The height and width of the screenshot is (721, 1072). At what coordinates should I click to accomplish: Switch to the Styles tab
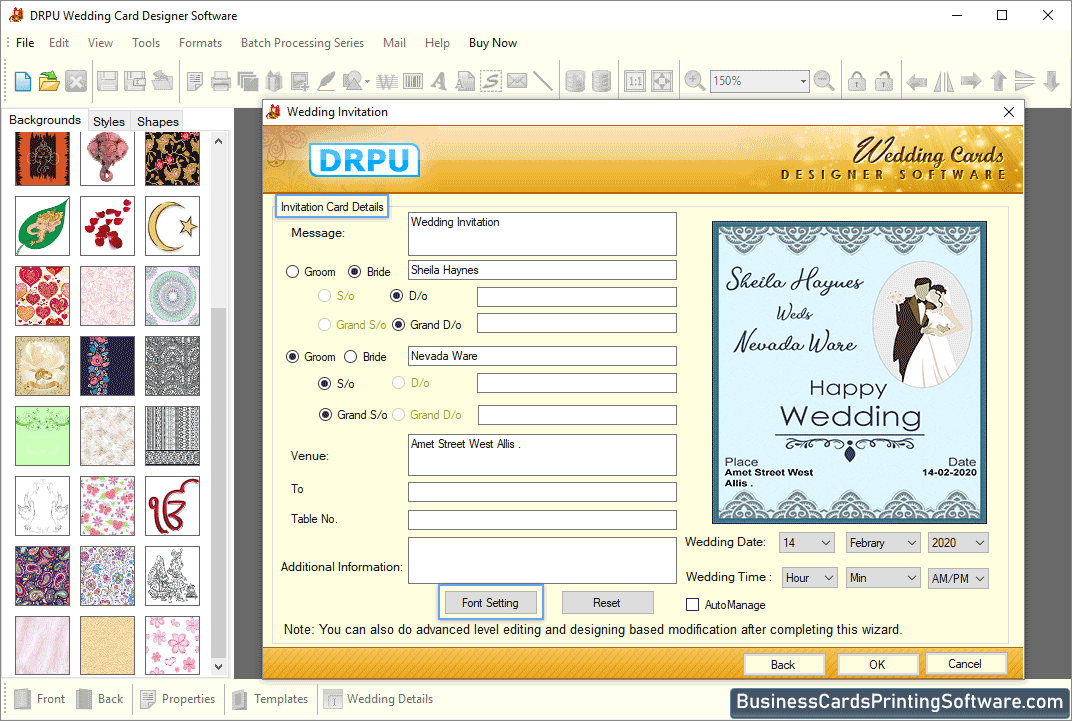point(109,121)
